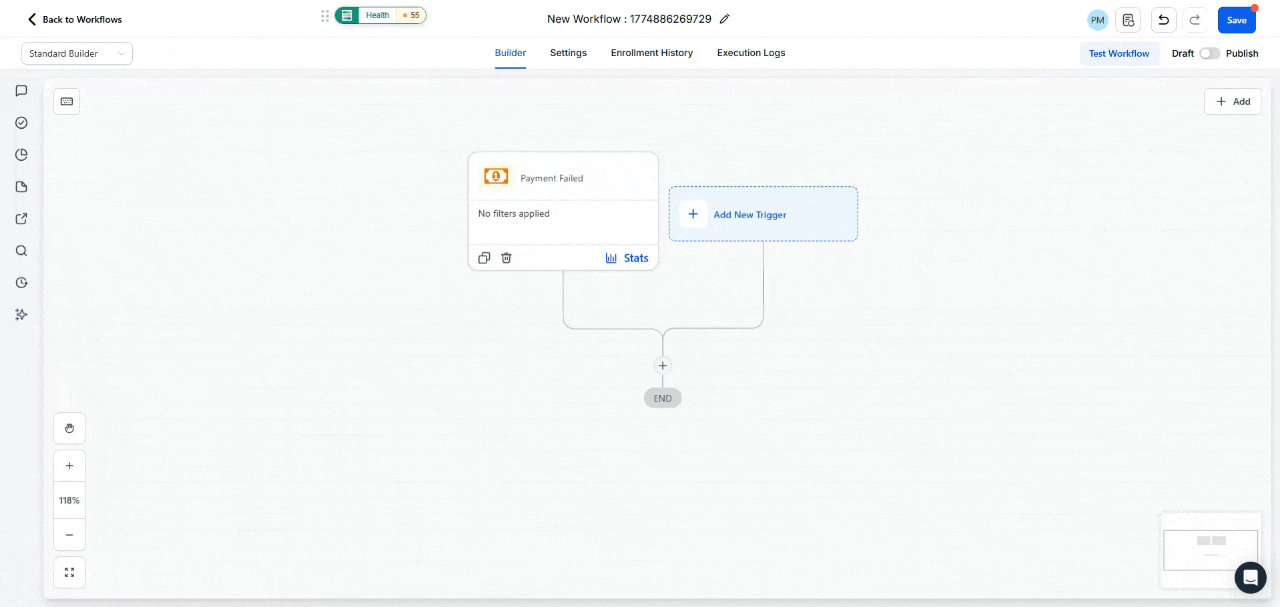Click the No filters applied text
This screenshot has height=607, width=1280.
click(x=514, y=214)
